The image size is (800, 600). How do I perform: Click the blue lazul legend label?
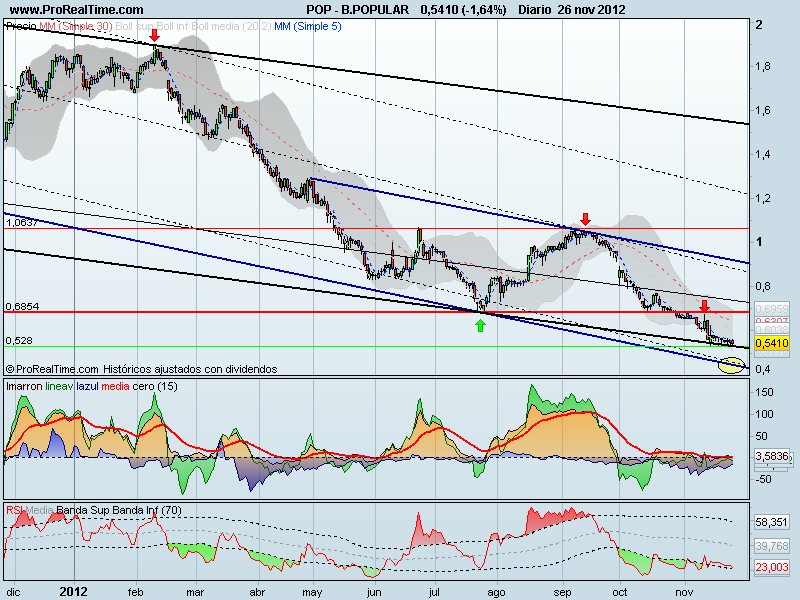[x=88, y=386]
